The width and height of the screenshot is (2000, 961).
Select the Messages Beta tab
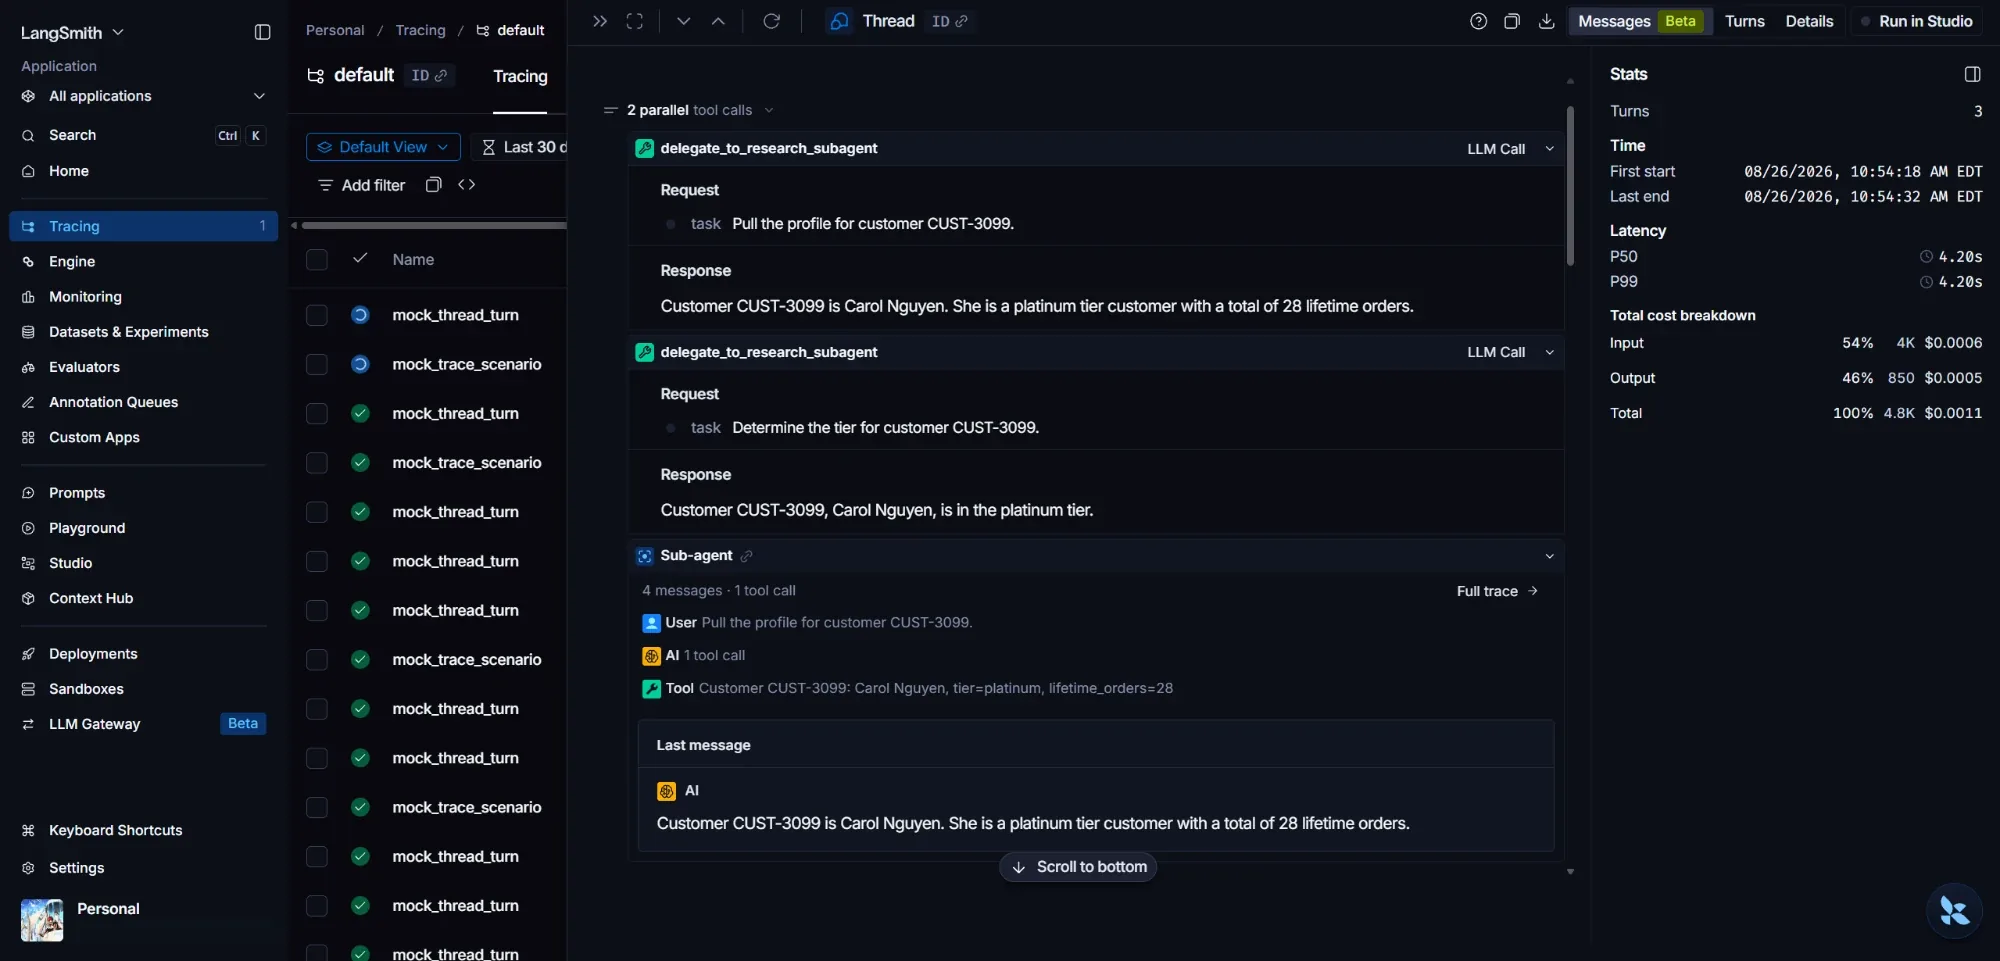pyautogui.click(x=1640, y=21)
